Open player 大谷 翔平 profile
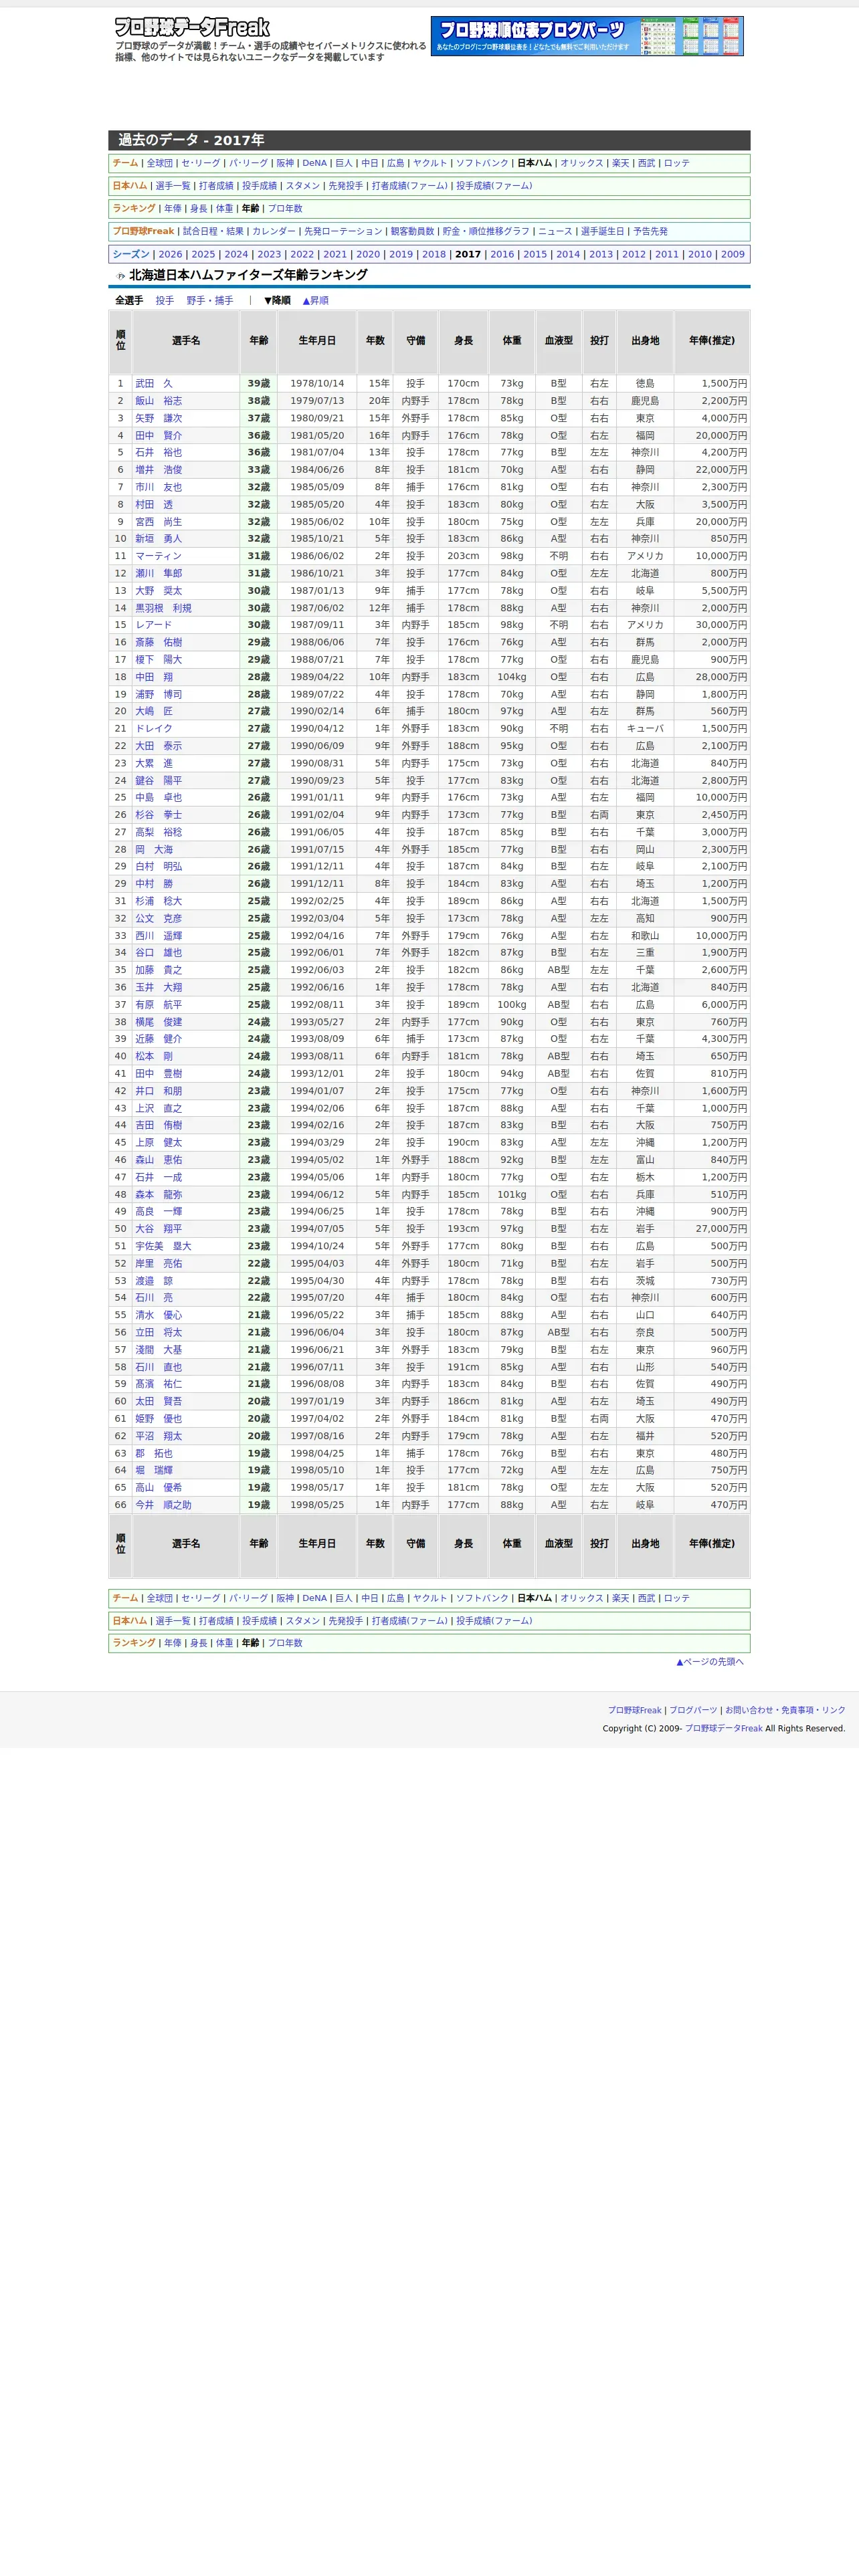Viewport: 859px width, 2576px height. 159,1229
